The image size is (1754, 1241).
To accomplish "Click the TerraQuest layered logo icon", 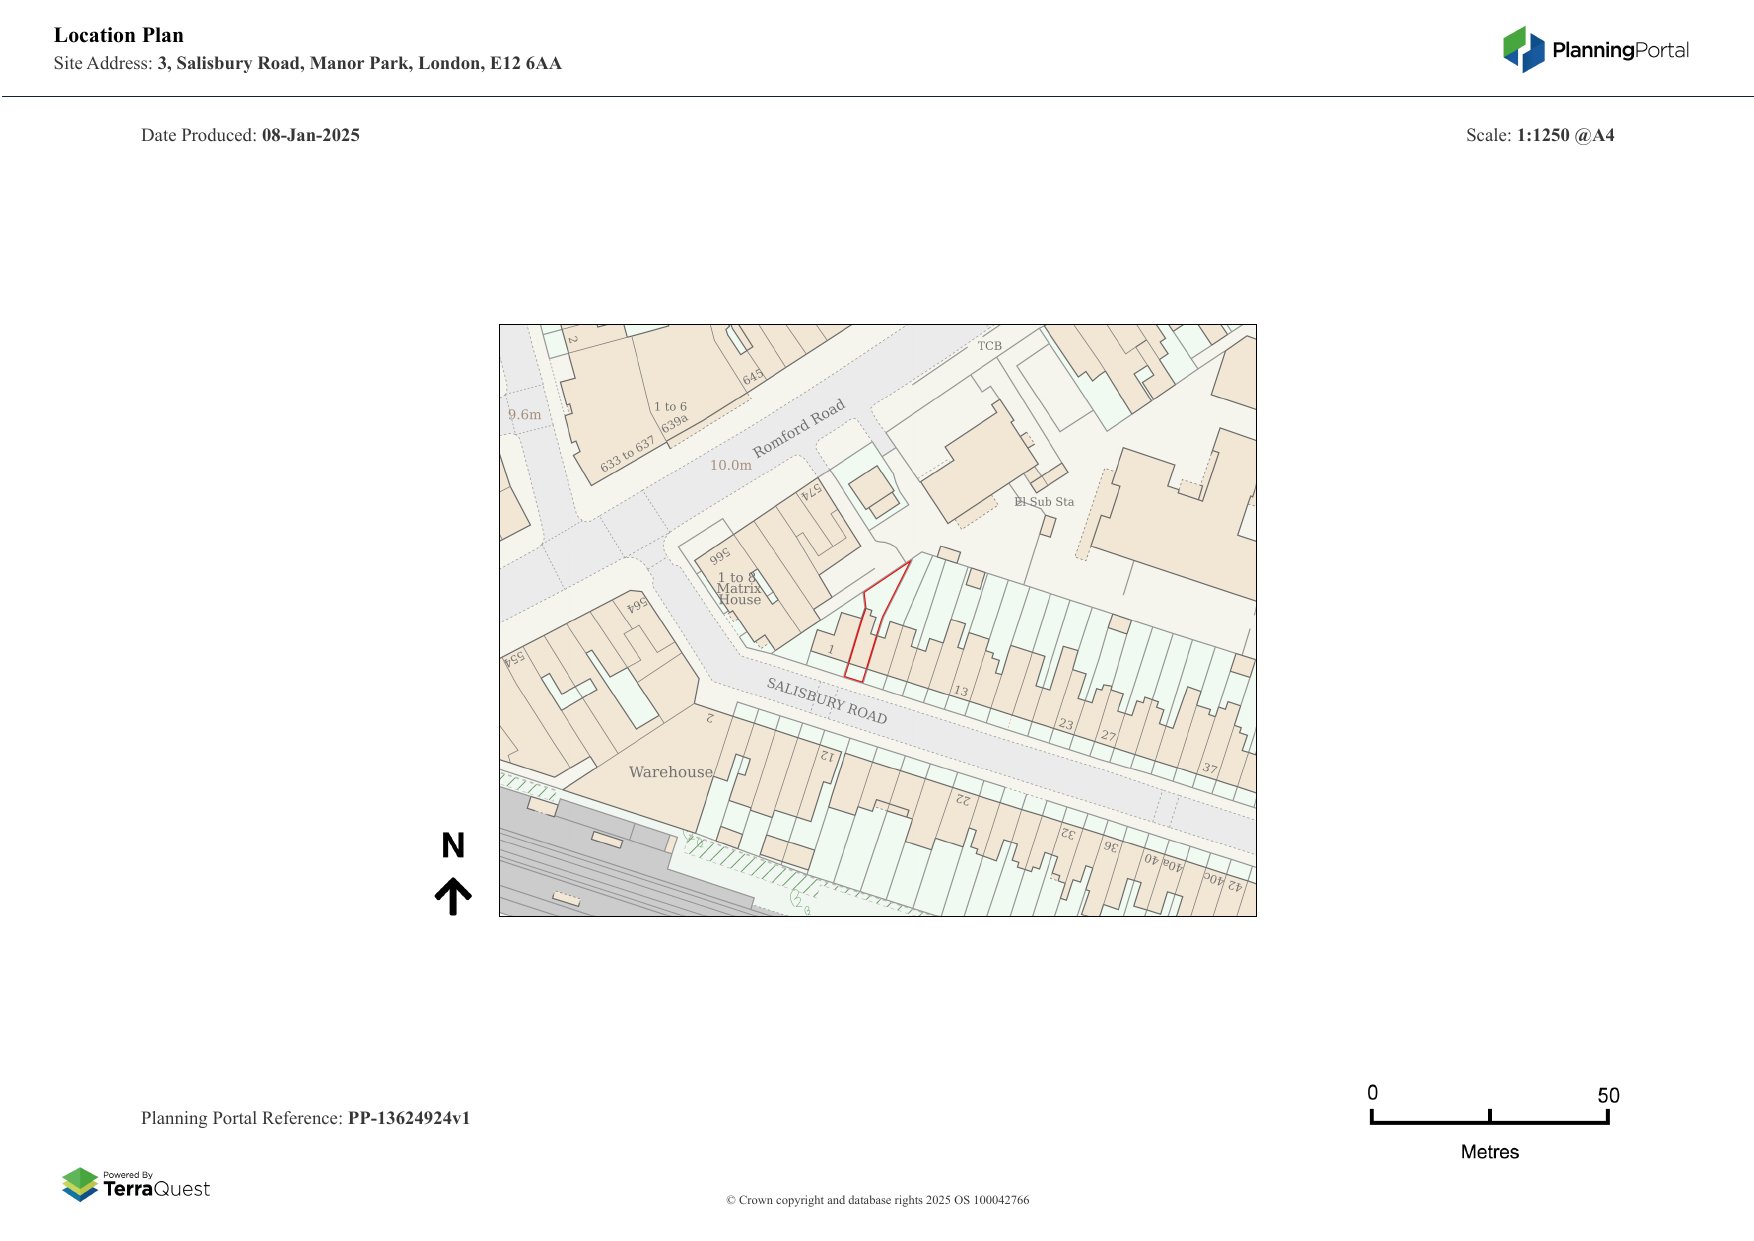I will pos(80,1184).
